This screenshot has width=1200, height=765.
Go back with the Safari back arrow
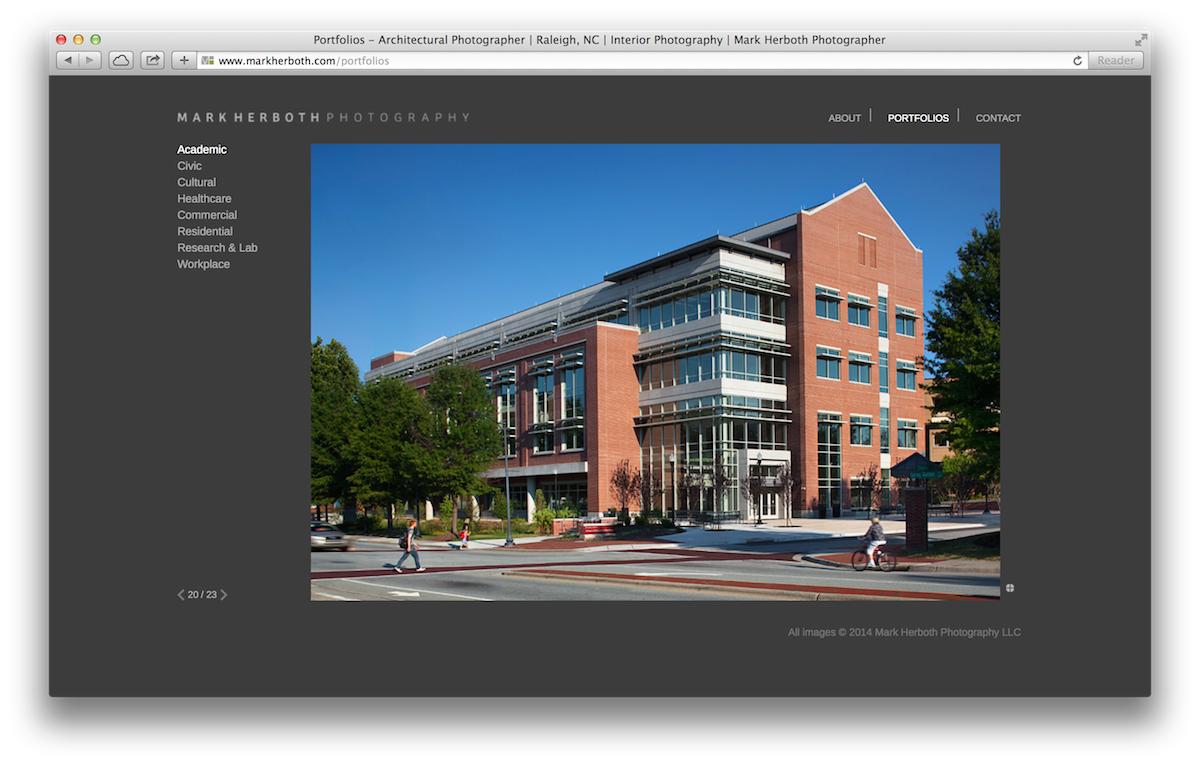[x=67, y=60]
